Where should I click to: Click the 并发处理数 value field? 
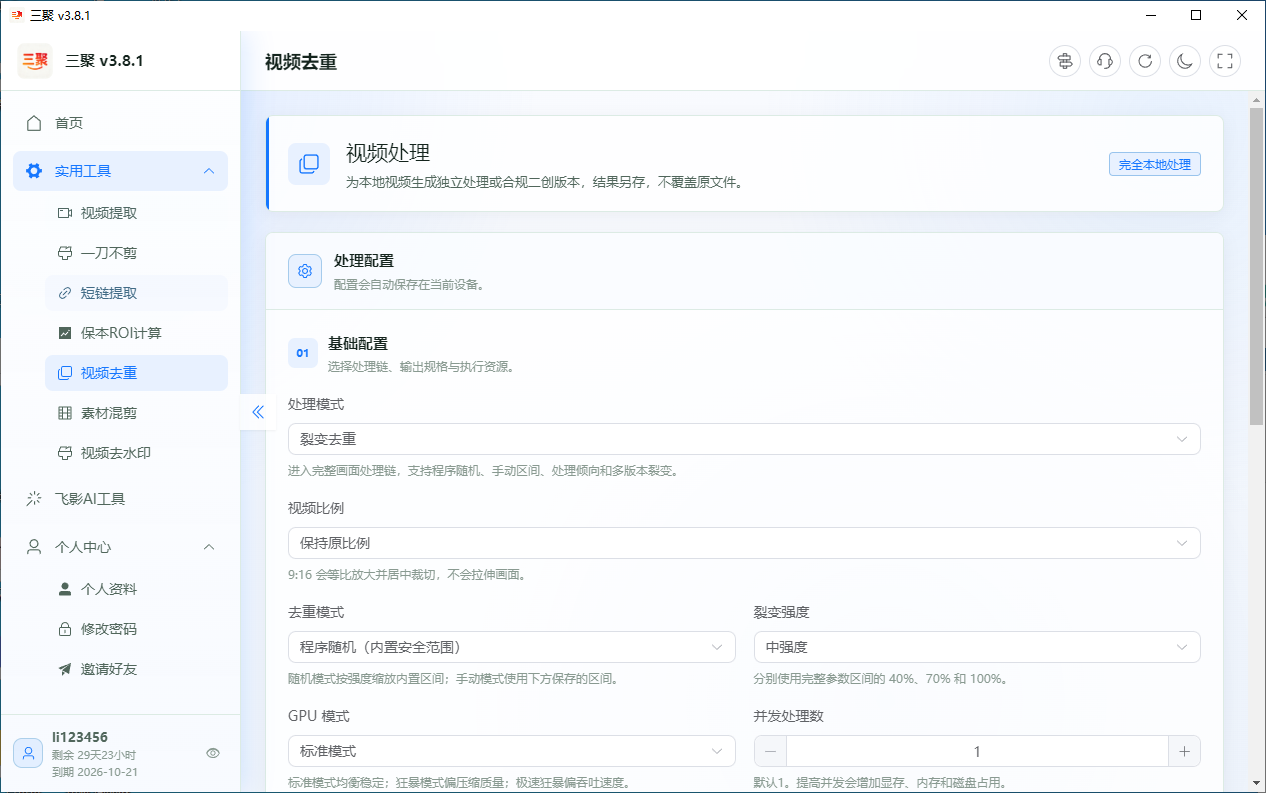(x=977, y=751)
